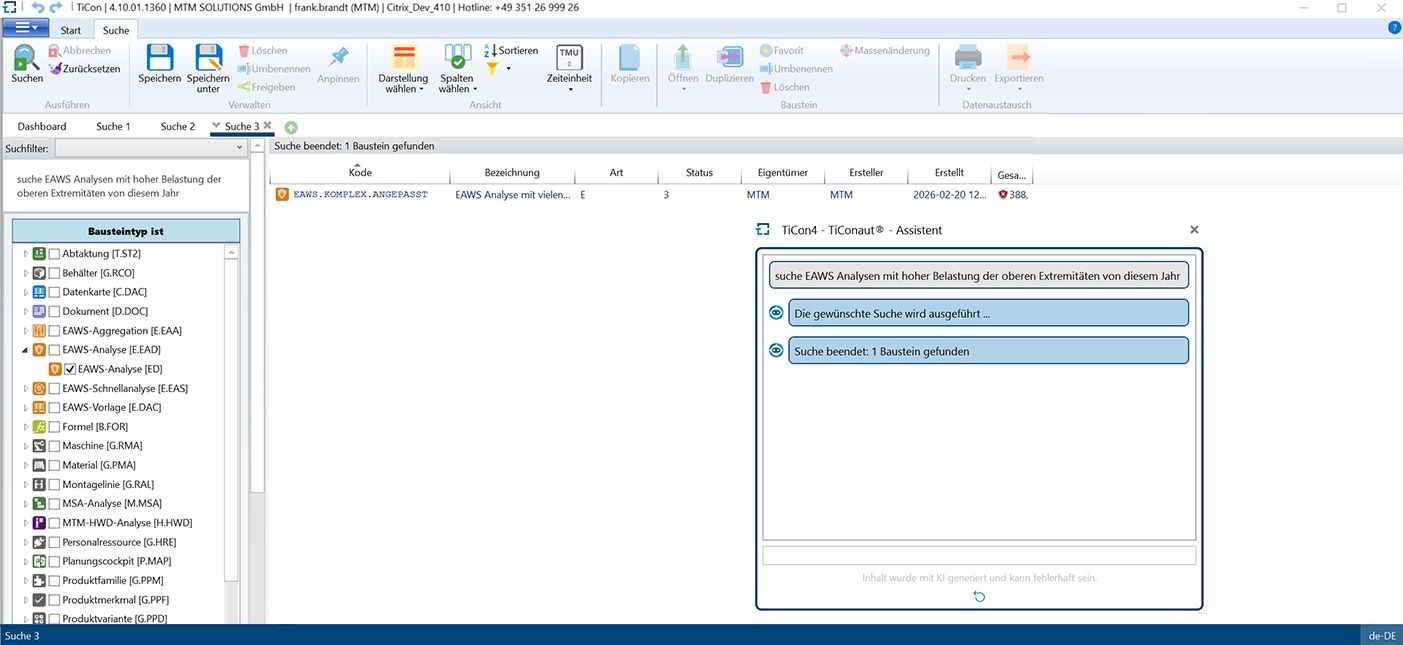
Task: Open the Suchfilter dropdown
Action: pyautogui.click(x=239, y=148)
